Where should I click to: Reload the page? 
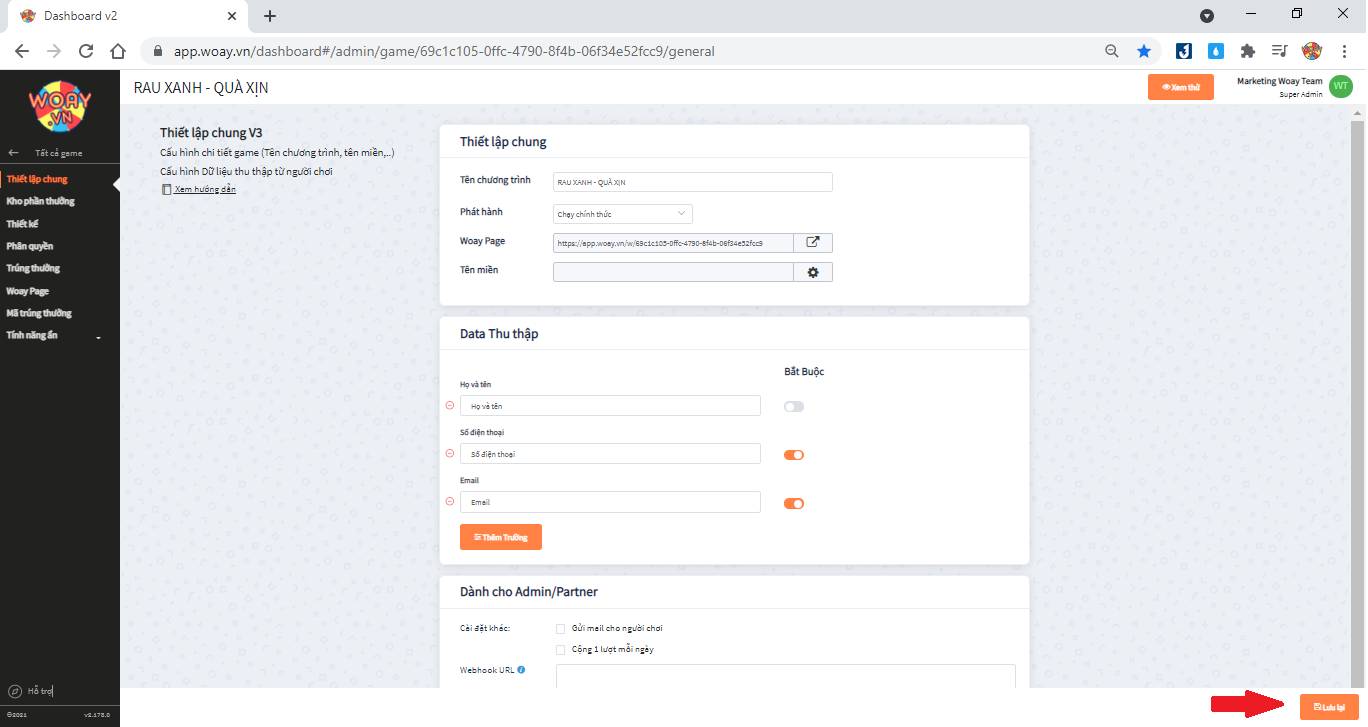pos(86,51)
